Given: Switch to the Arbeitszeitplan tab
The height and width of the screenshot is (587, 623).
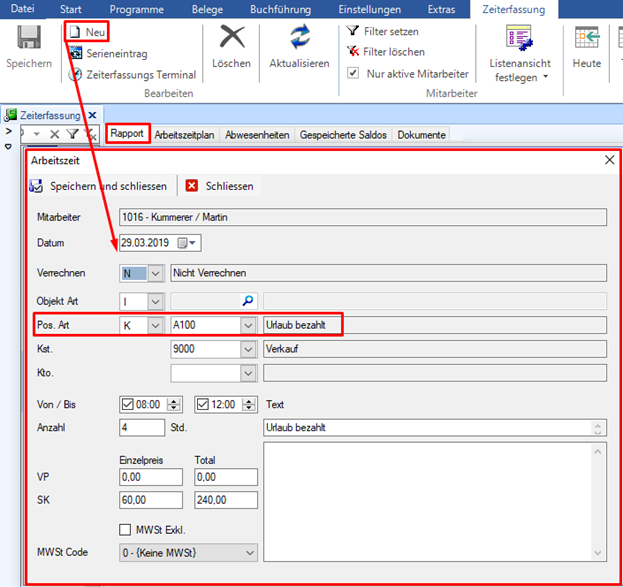Looking at the screenshot, I should [184, 135].
